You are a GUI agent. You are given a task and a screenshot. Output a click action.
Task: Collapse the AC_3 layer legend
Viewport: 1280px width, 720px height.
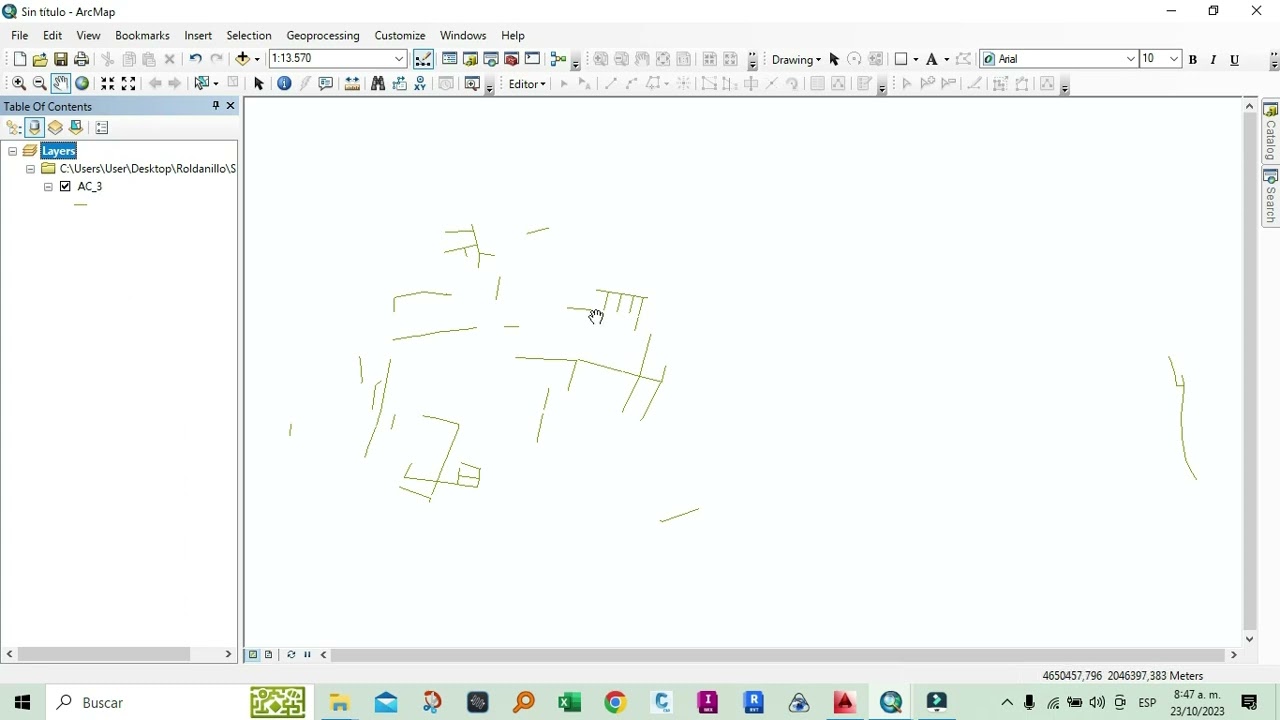48,187
